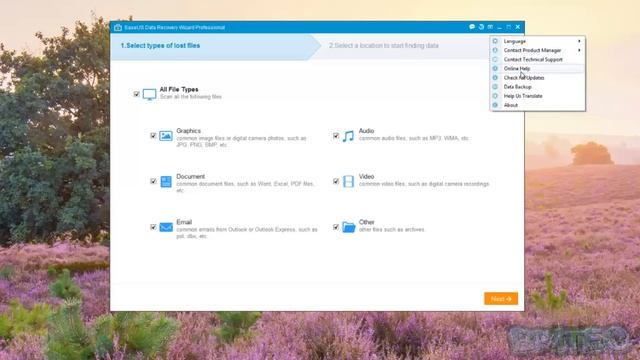Click the Document file icon

pos(166,181)
